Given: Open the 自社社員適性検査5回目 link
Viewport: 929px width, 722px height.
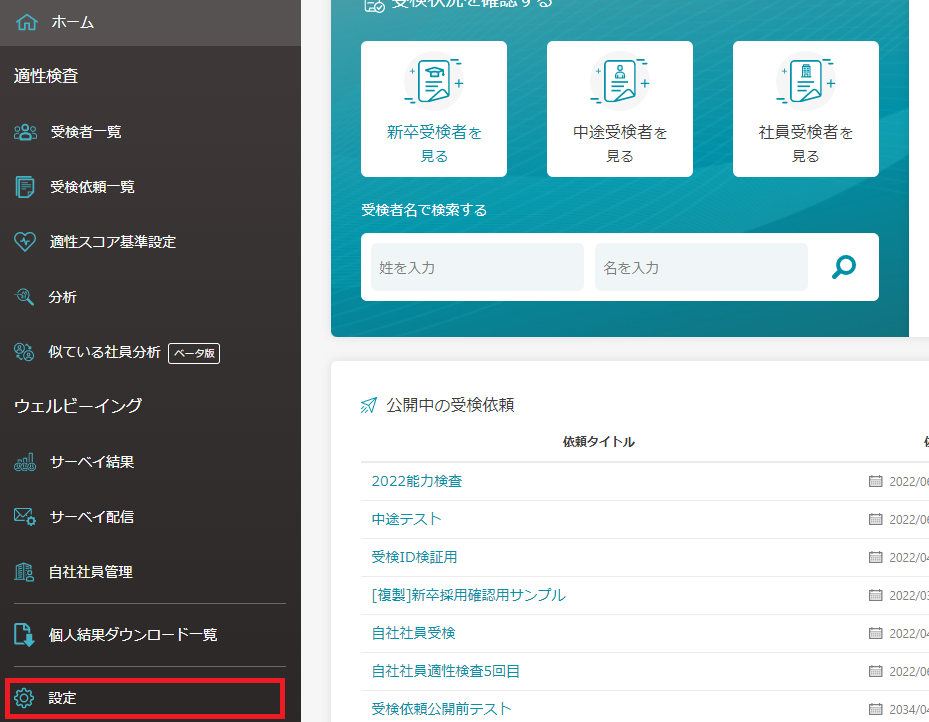Looking at the screenshot, I should 445,671.
